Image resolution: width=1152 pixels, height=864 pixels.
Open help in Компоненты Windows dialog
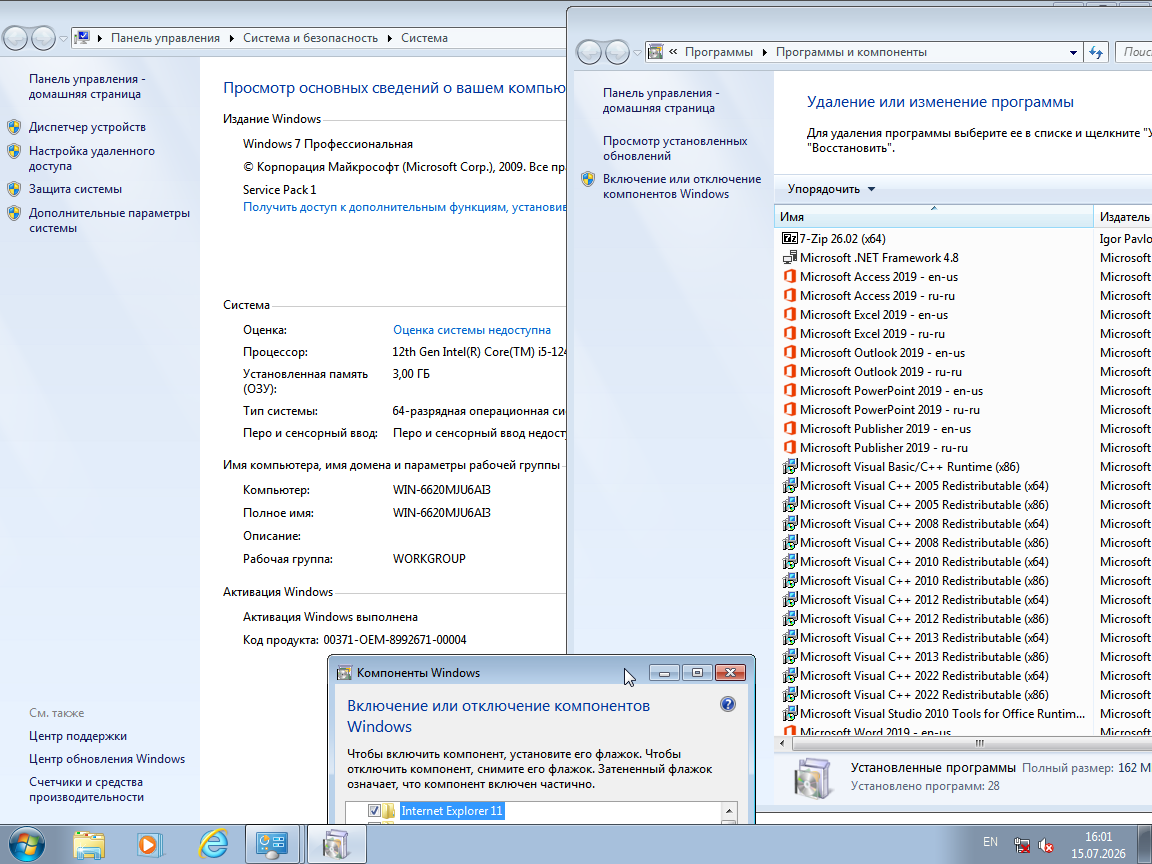[x=727, y=704]
